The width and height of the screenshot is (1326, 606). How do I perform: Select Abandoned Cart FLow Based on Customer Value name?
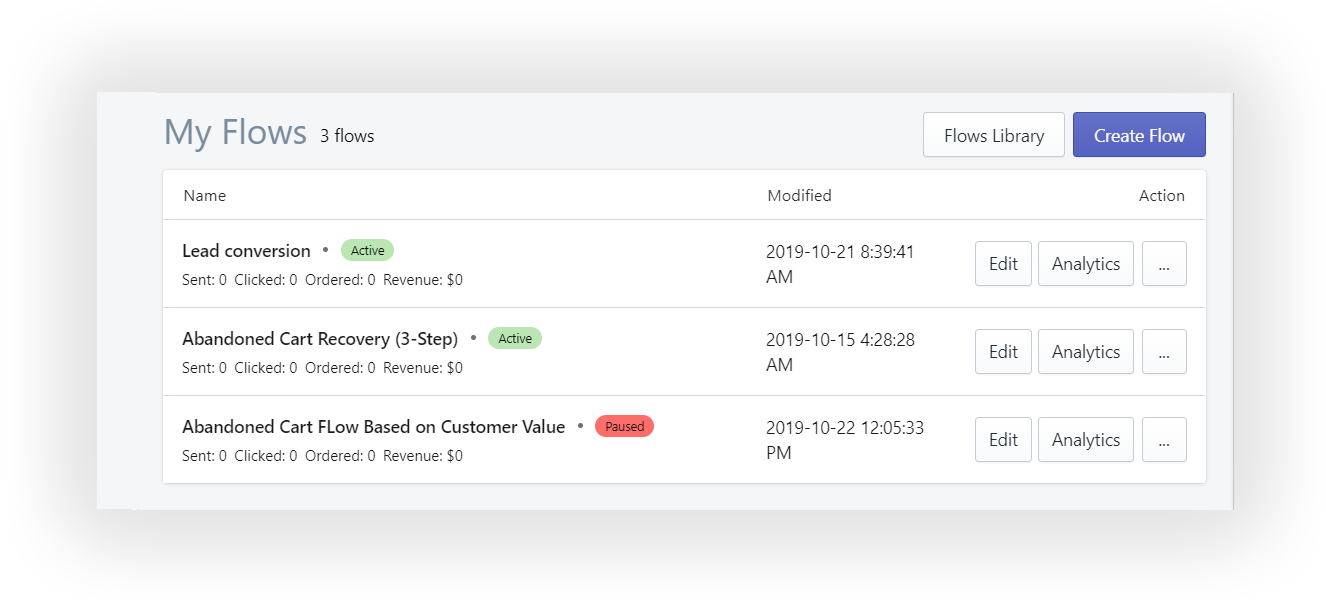tap(373, 427)
